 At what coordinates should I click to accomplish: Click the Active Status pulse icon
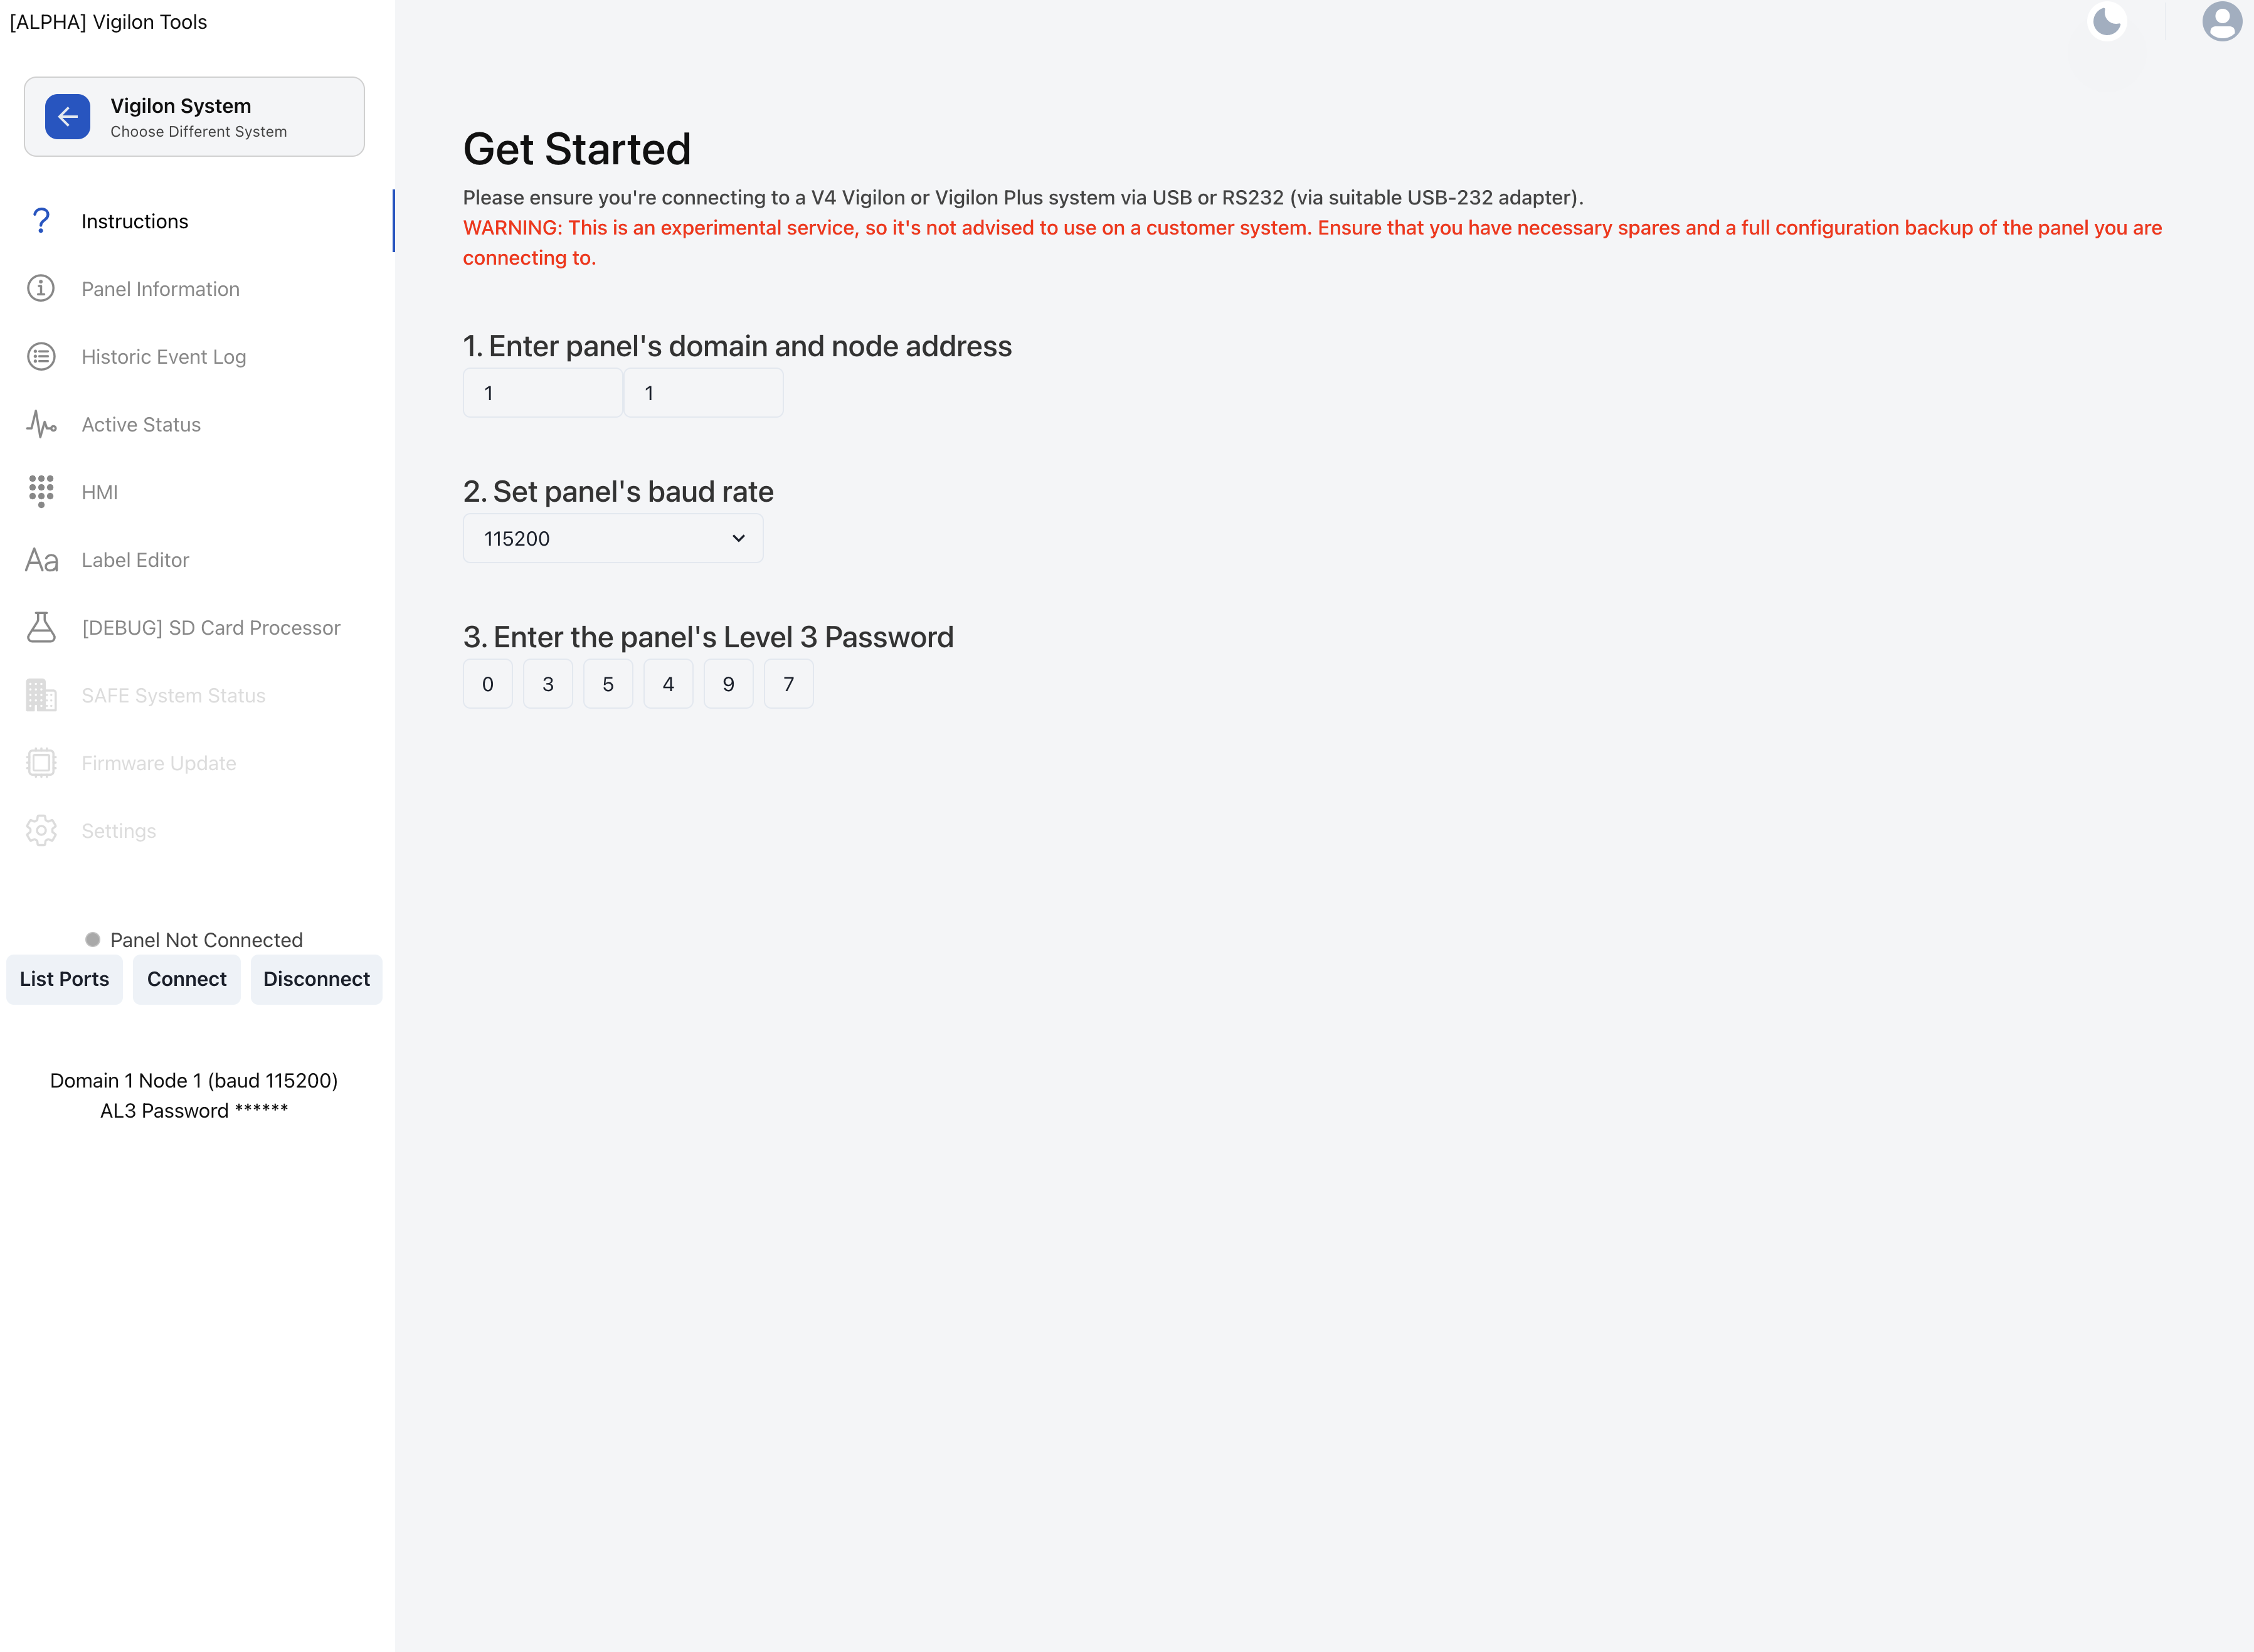tap(41, 424)
